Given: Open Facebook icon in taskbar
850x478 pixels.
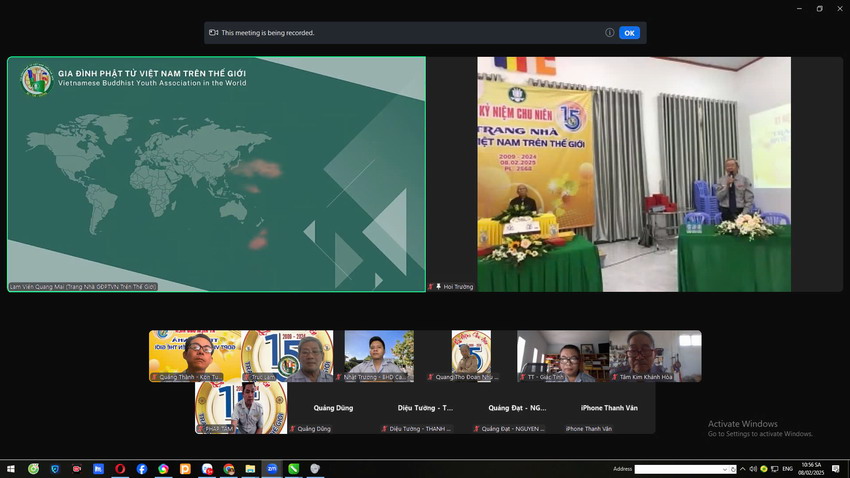Looking at the screenshot, I should (141, 469).
